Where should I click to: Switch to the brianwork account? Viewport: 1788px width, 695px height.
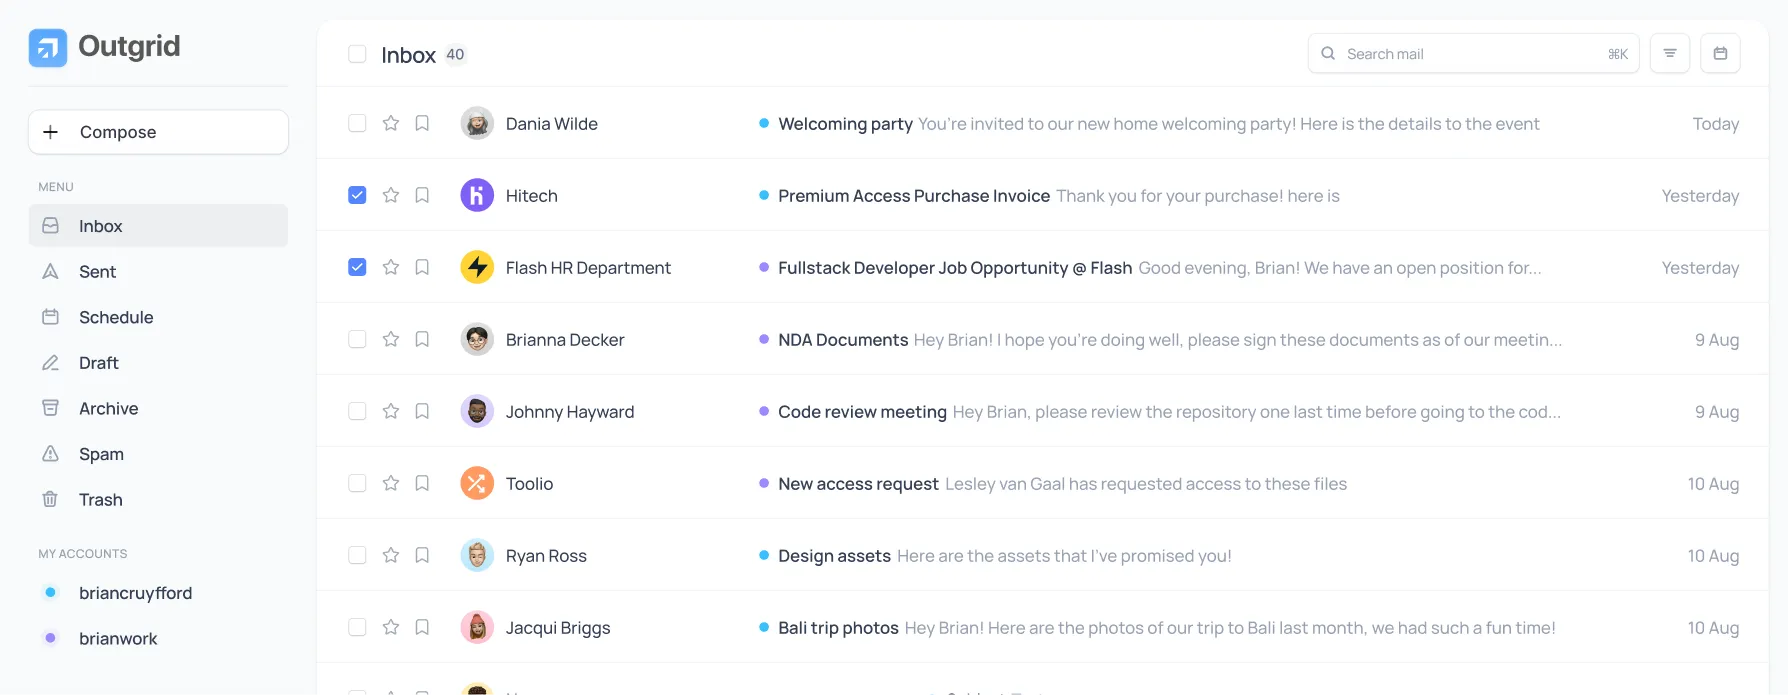pyautogui.click(x=118, y=638)
